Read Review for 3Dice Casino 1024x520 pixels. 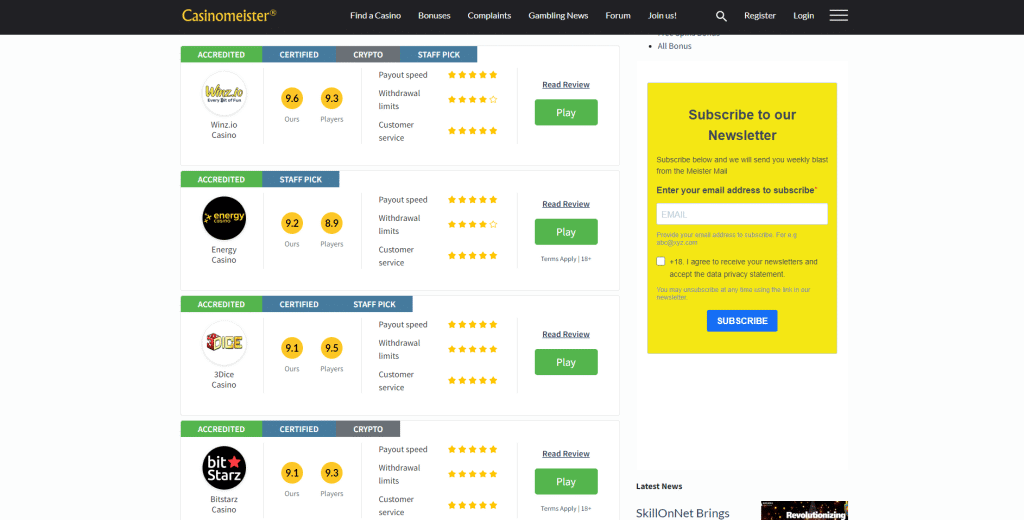coord(566,334)
